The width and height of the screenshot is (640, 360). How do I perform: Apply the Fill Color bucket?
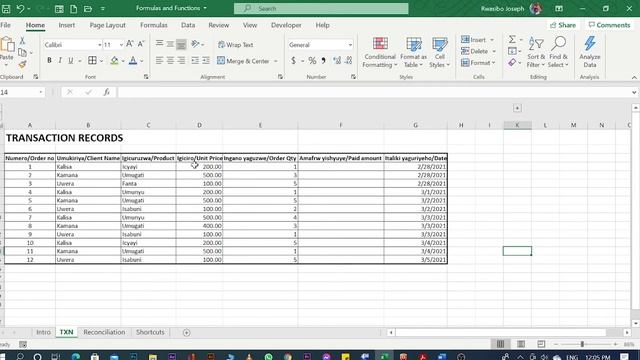tap(114, 61)
